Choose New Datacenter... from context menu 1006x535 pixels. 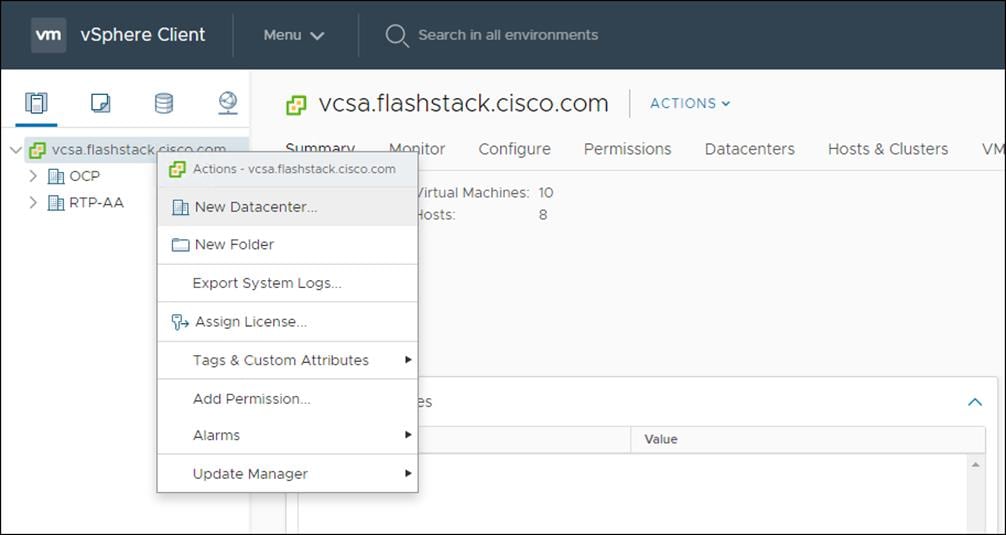tap(287, 207)
